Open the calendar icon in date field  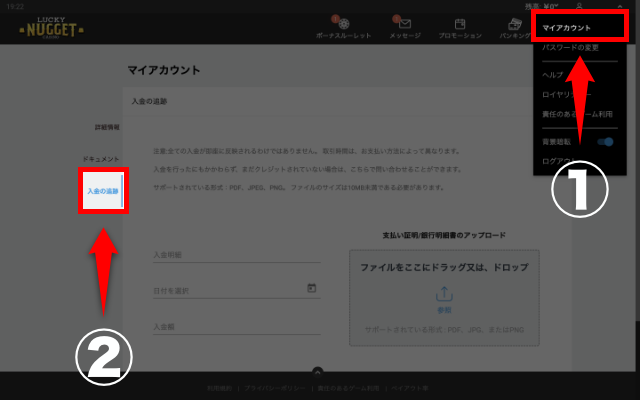click(x=312, y=289)
